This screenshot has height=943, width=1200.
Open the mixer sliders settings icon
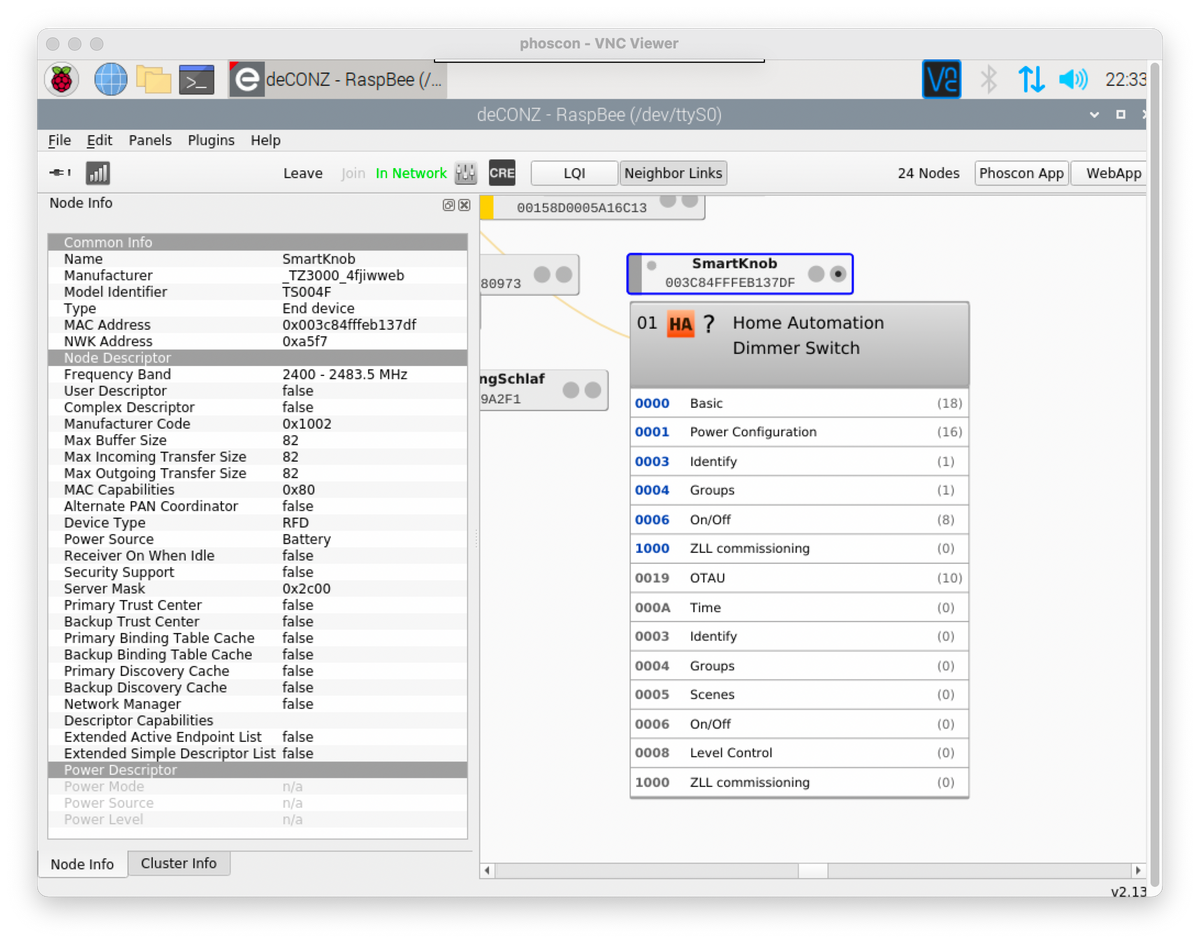[465, 173]
